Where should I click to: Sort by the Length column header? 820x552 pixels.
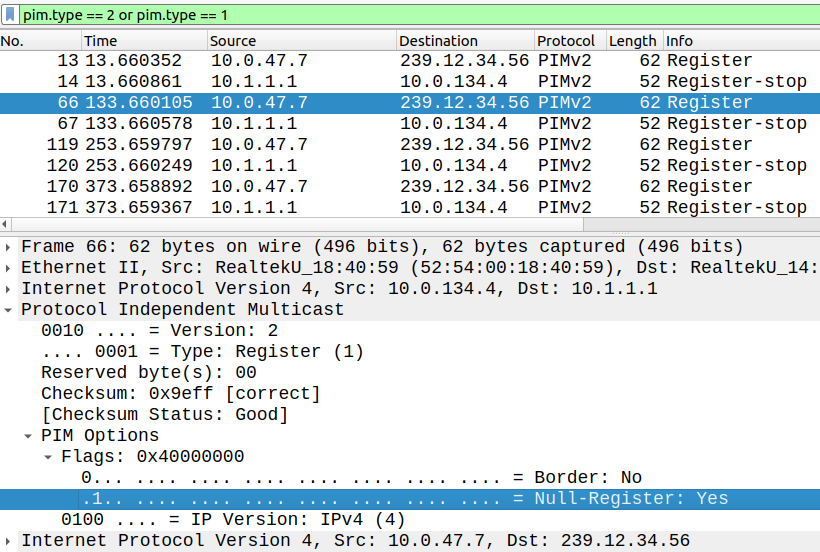635,41
